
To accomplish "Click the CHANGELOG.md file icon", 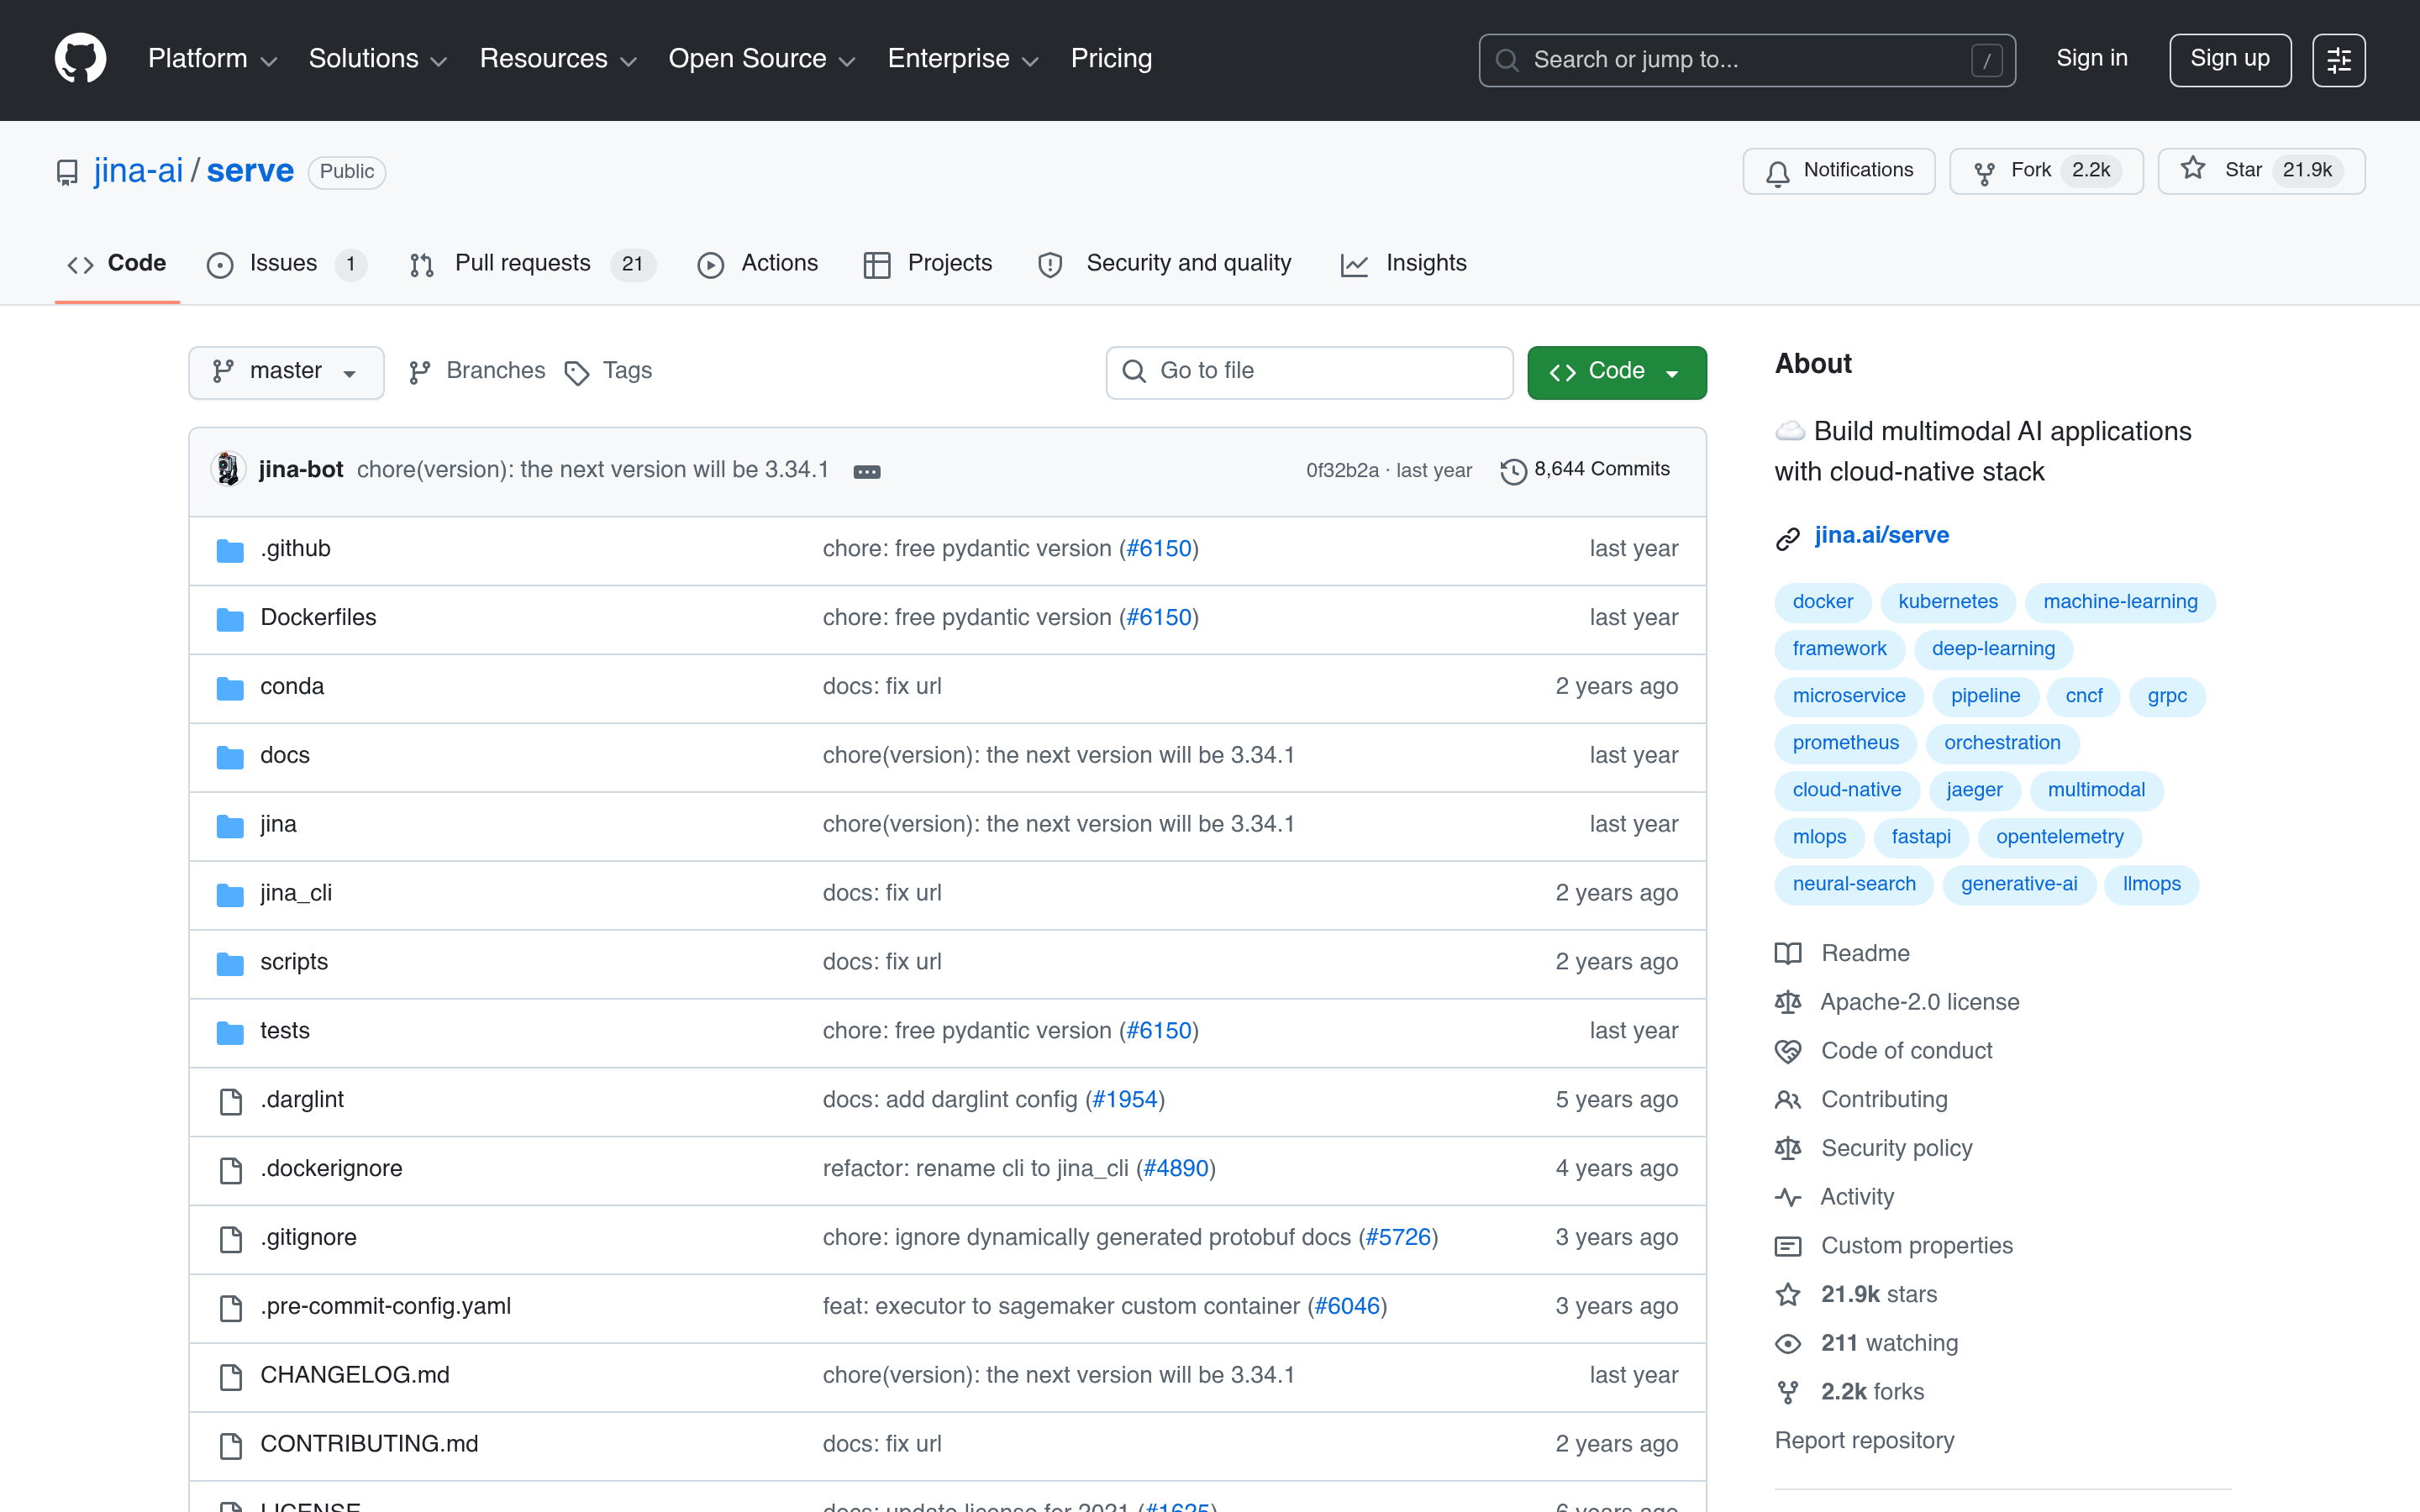I will 230,1377.
